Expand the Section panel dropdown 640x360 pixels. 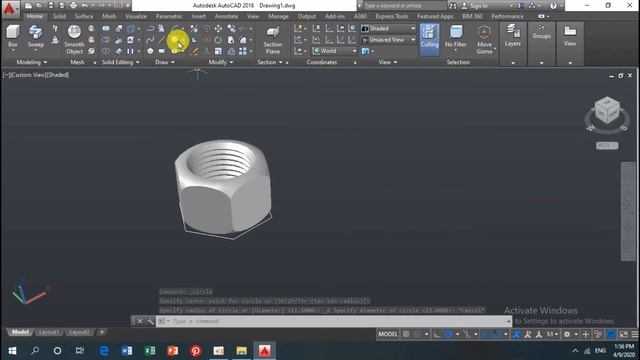270,62
